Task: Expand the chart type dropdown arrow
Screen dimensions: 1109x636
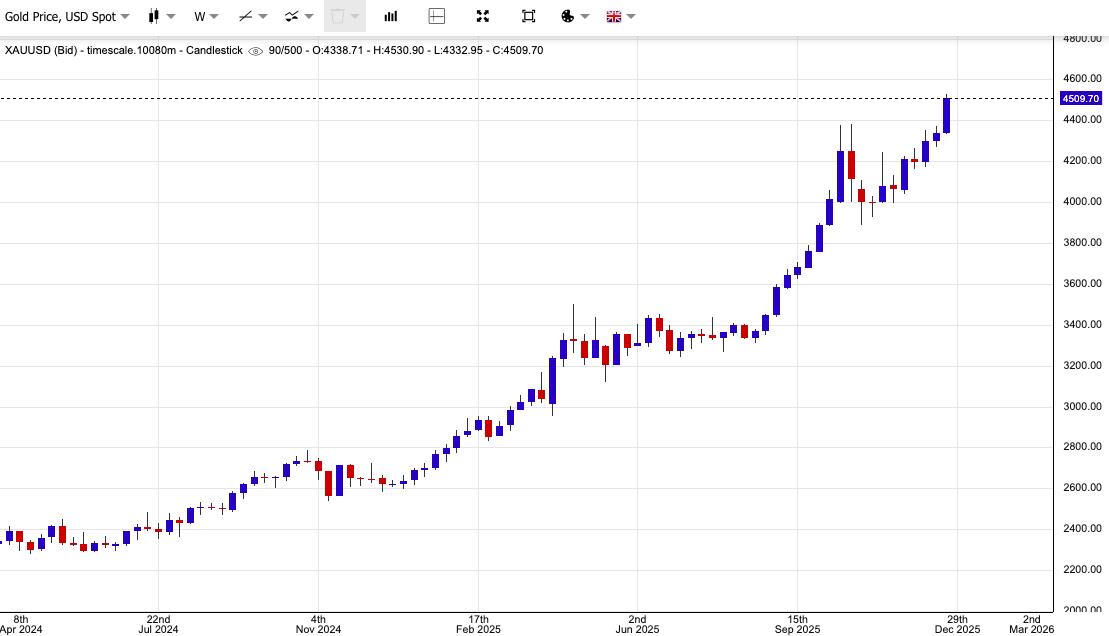Action: pyautogui.click(x=172, y=16)
